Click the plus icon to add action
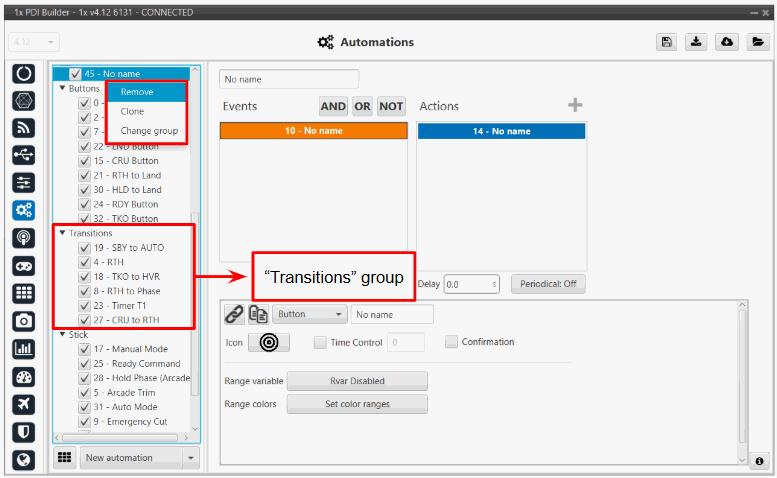The image size is (777, 478). tap(575, 106)
